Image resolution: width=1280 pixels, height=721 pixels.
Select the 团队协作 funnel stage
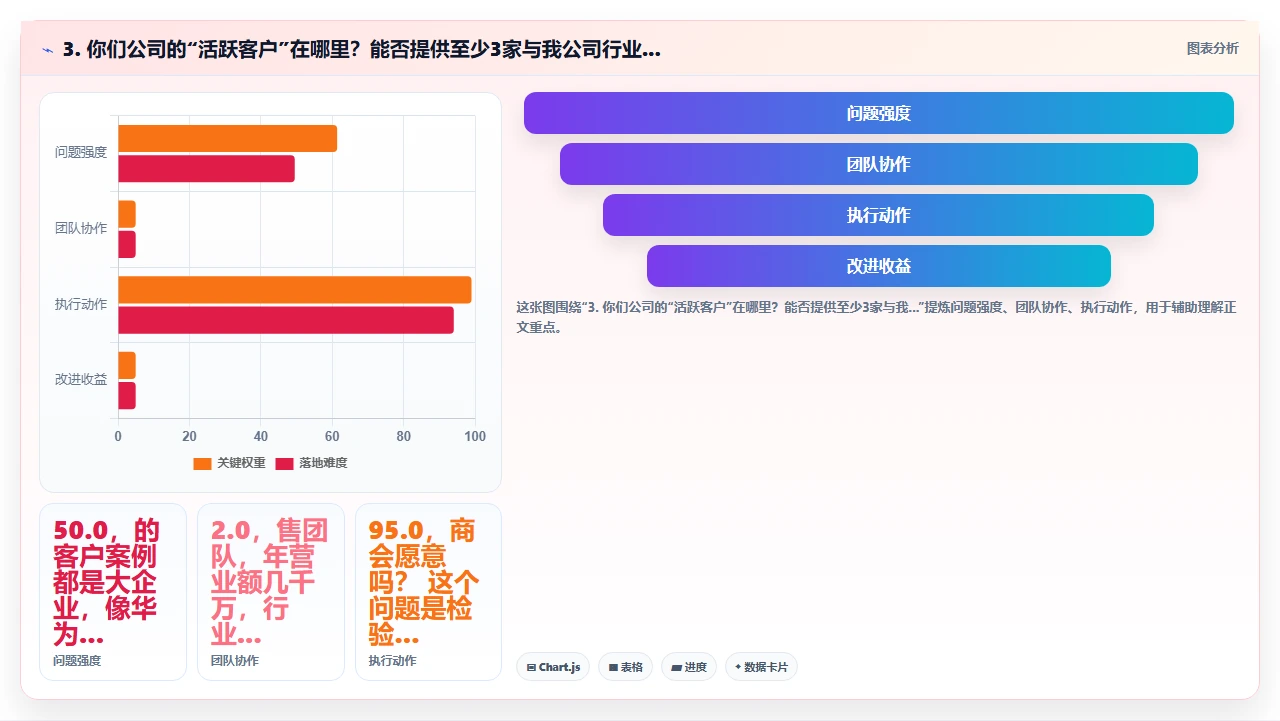click(879, 164)
